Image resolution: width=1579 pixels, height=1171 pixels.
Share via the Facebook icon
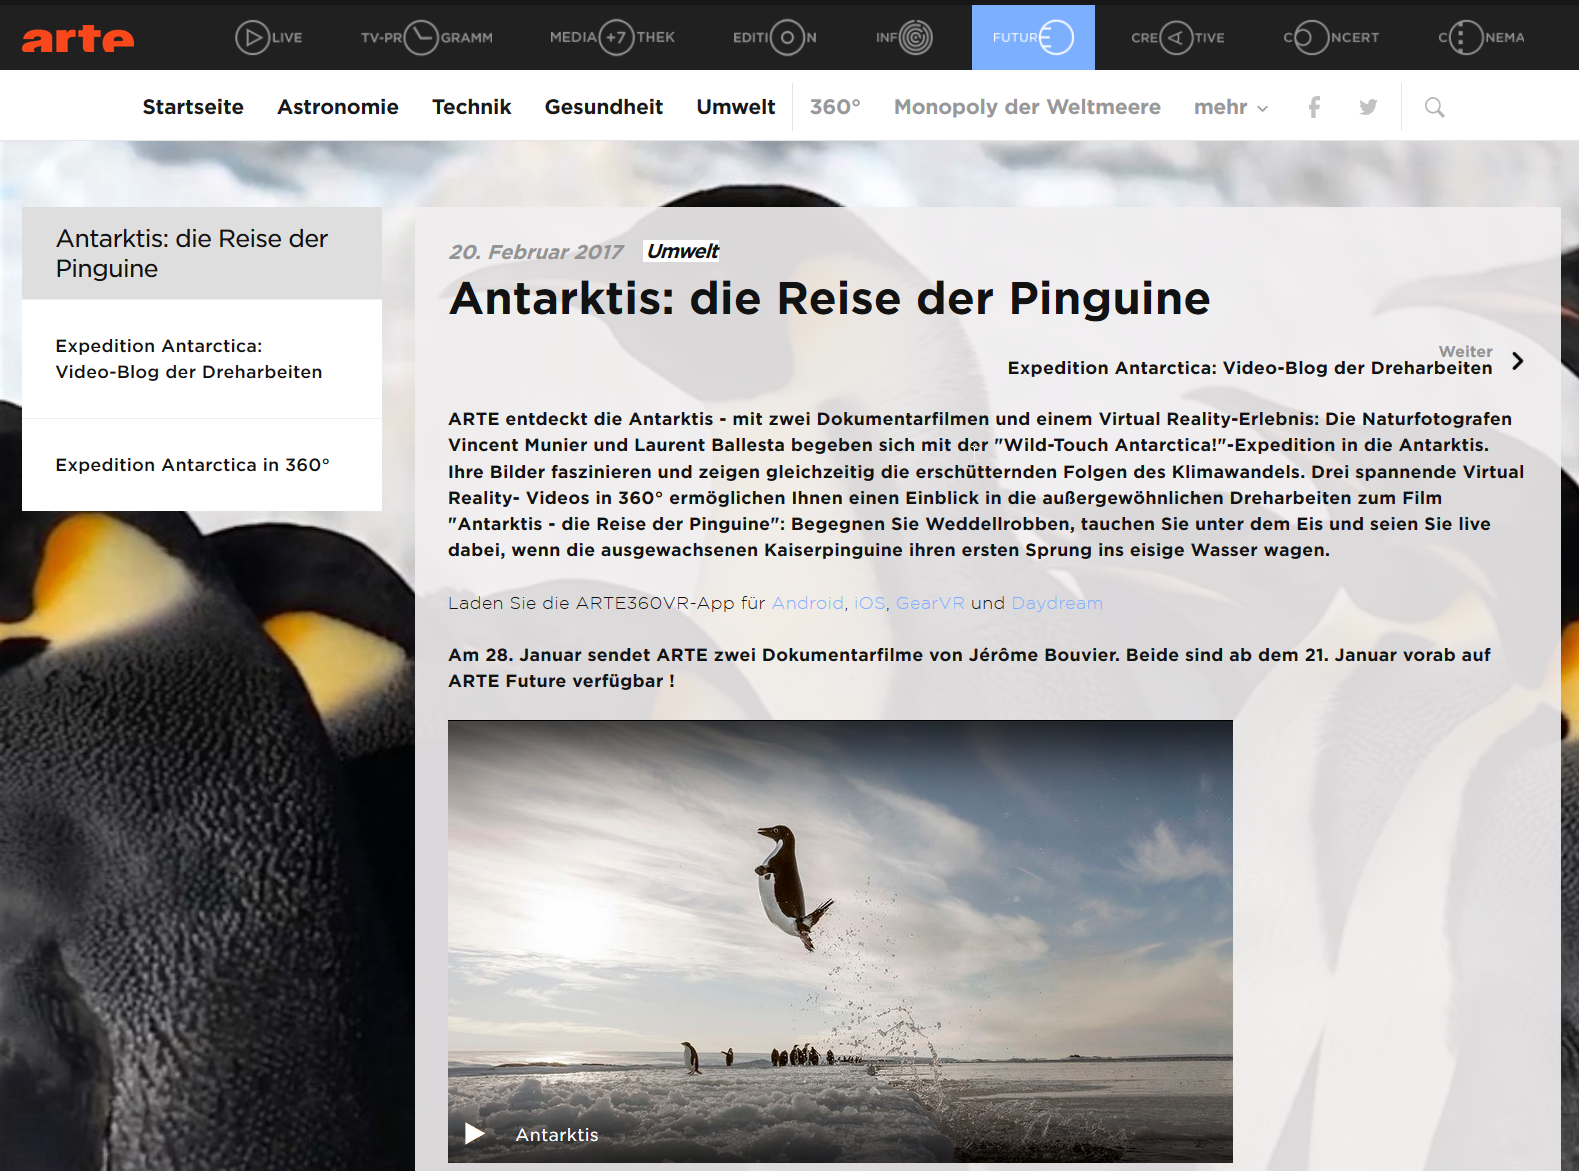point(1314,107)
